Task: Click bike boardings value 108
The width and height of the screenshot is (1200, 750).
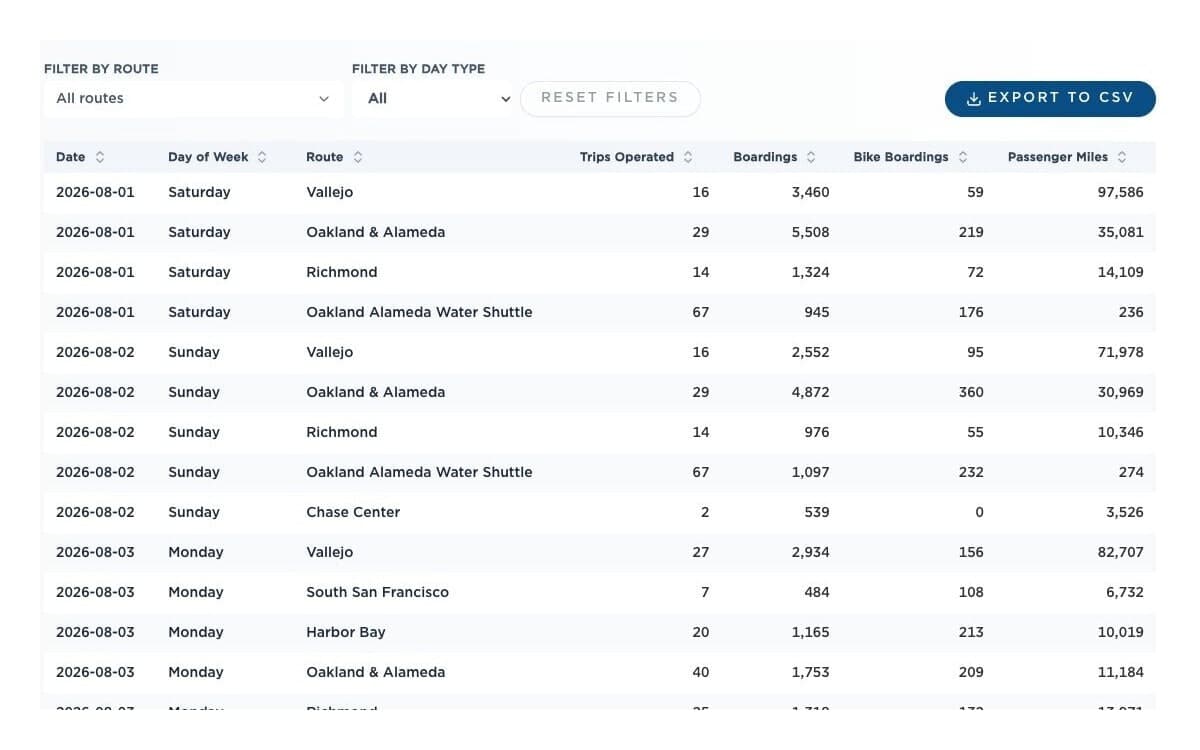Action: (971, 592)
